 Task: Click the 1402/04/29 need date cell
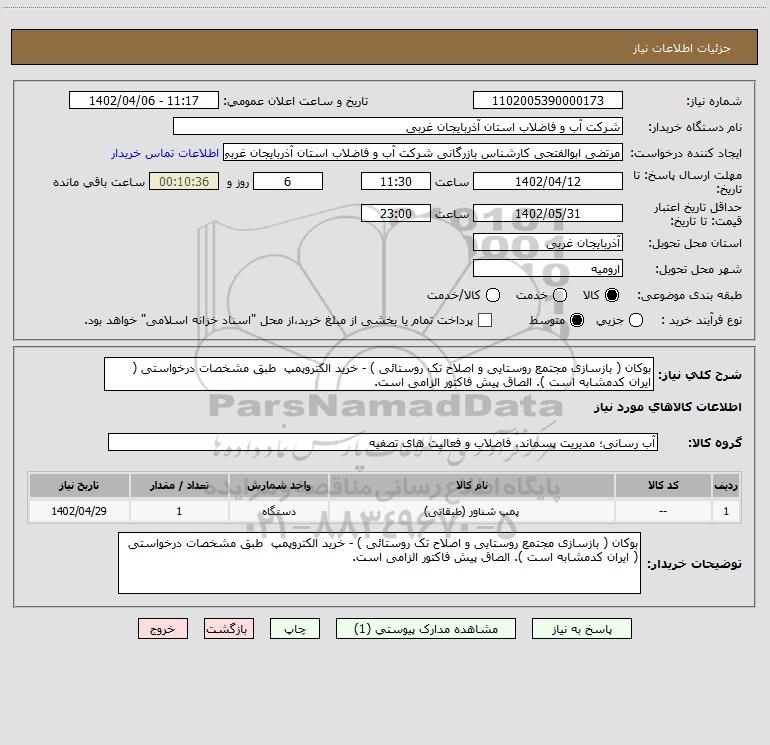79,511
